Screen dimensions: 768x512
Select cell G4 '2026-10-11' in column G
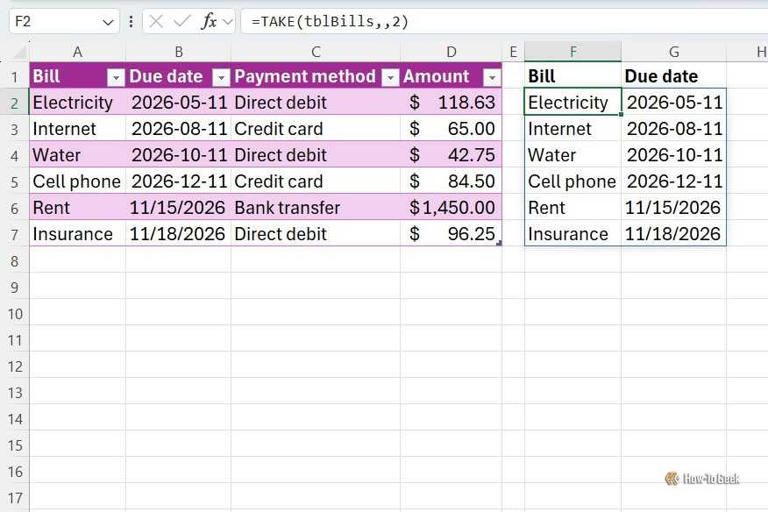click(x=674, y=155)
